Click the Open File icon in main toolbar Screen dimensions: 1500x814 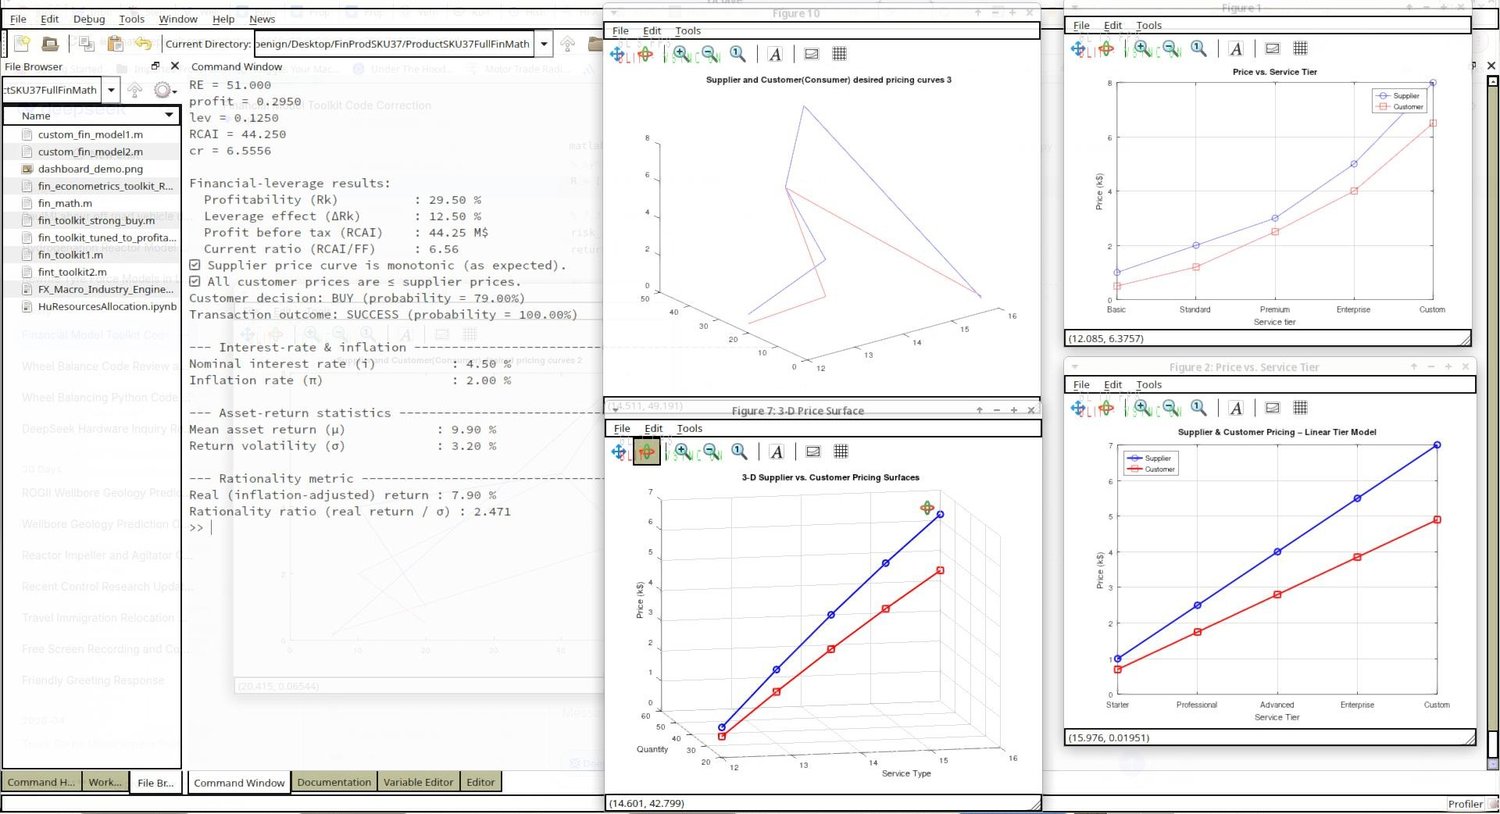(x=49, y=44)
